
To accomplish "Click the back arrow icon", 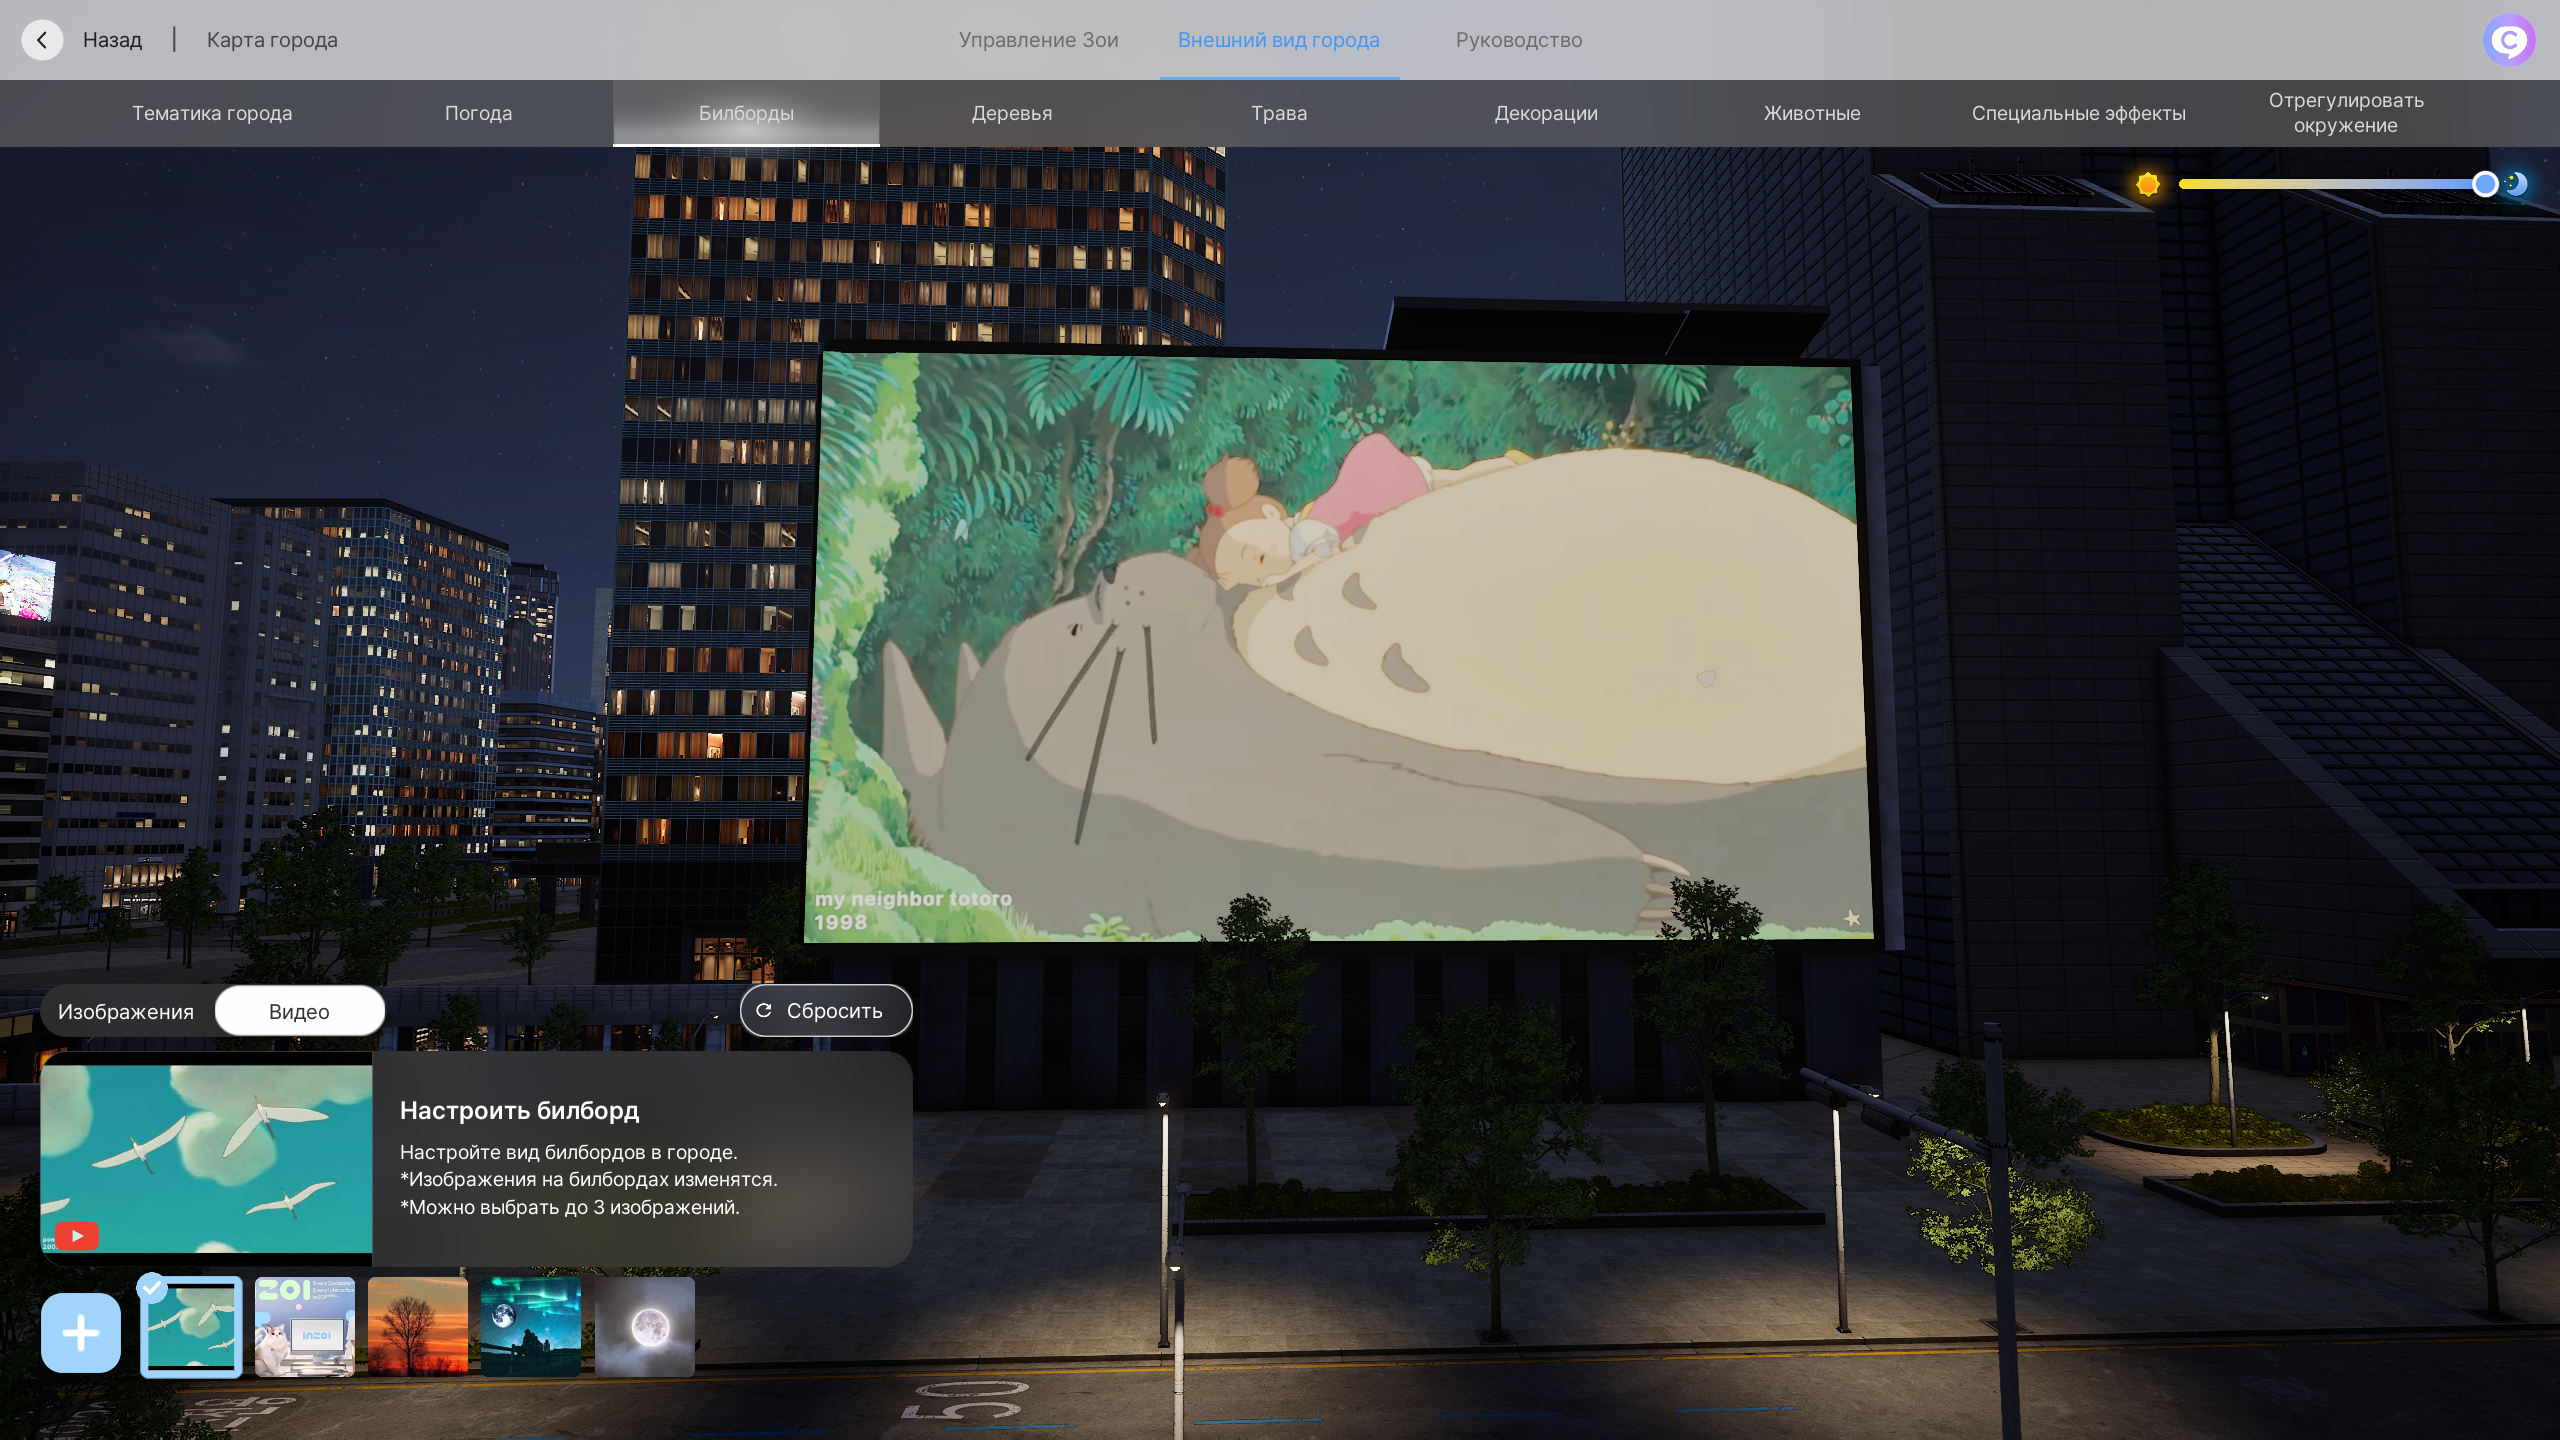I will pyautogui.click(x=42, y=40).
